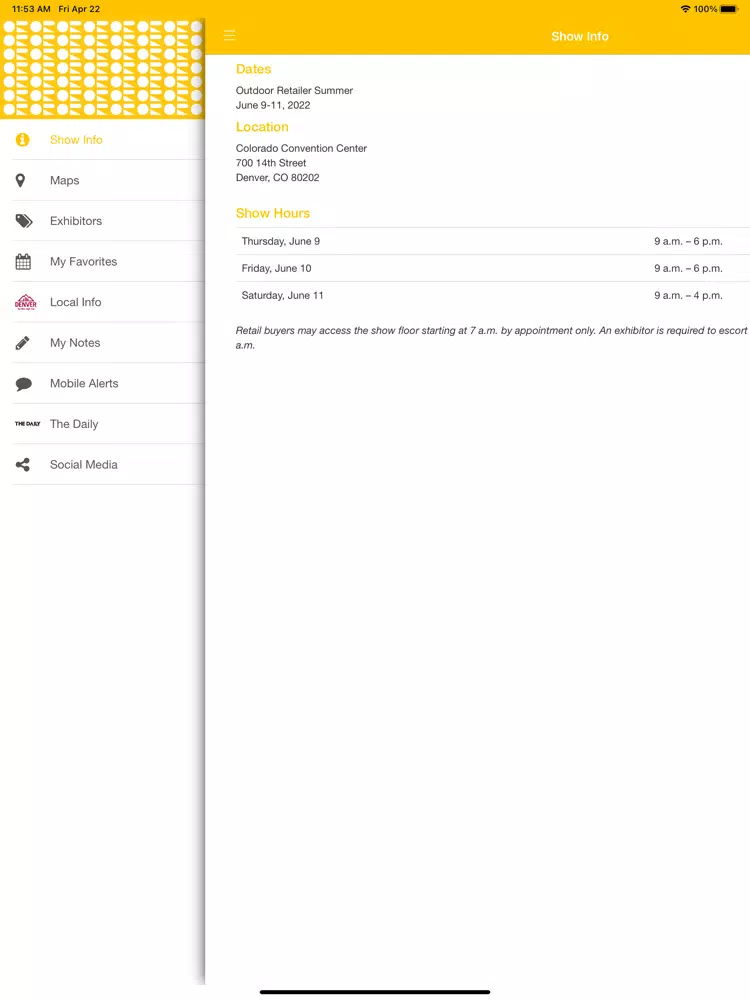Click the Exhibitors tags icon
Viewport: 750px width, 1000px height.
pos(24,221)
